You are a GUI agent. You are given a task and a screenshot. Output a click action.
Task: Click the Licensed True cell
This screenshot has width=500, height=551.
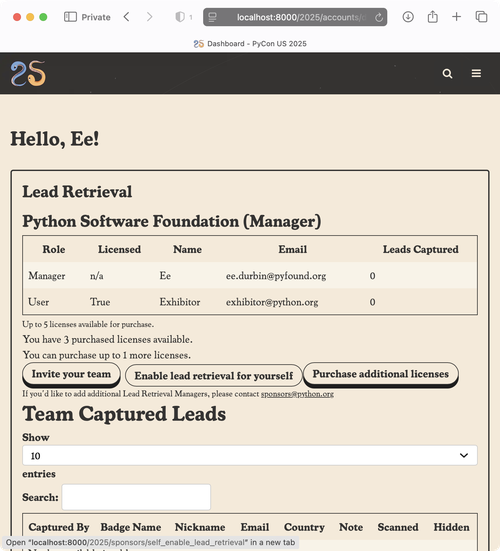tap(100, 302)
